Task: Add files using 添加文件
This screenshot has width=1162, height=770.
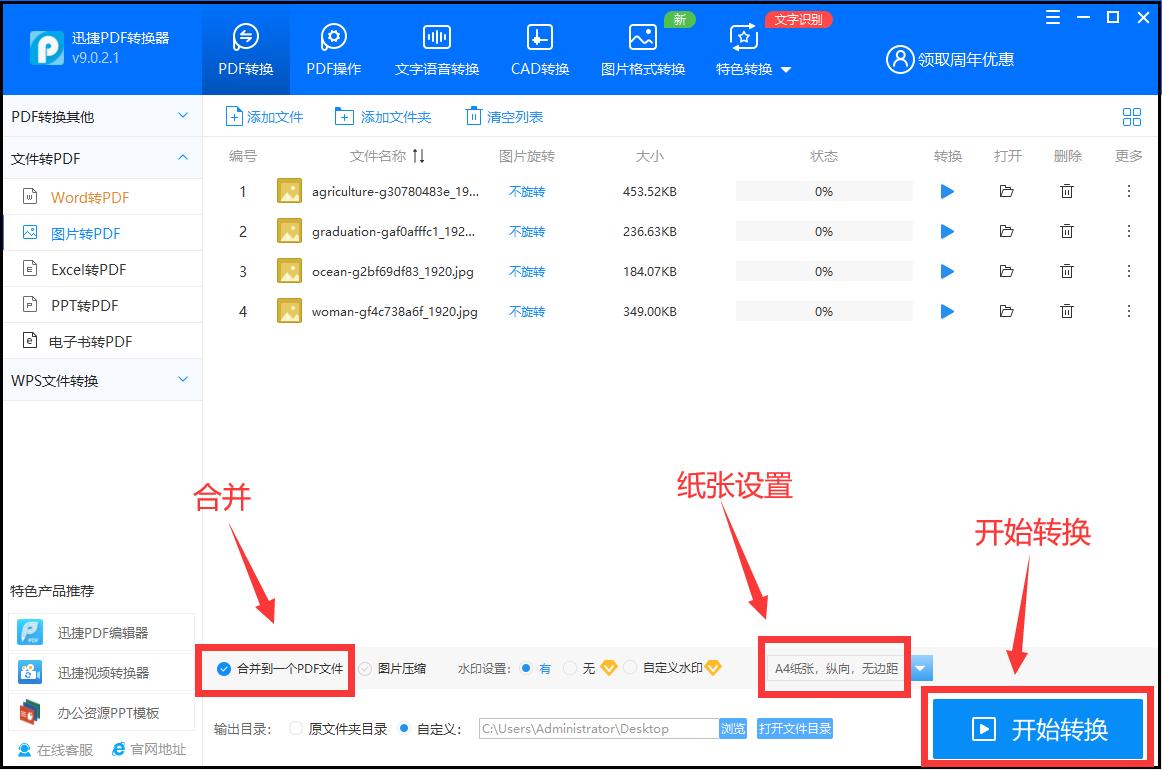Action: click(x=264, y=116)
